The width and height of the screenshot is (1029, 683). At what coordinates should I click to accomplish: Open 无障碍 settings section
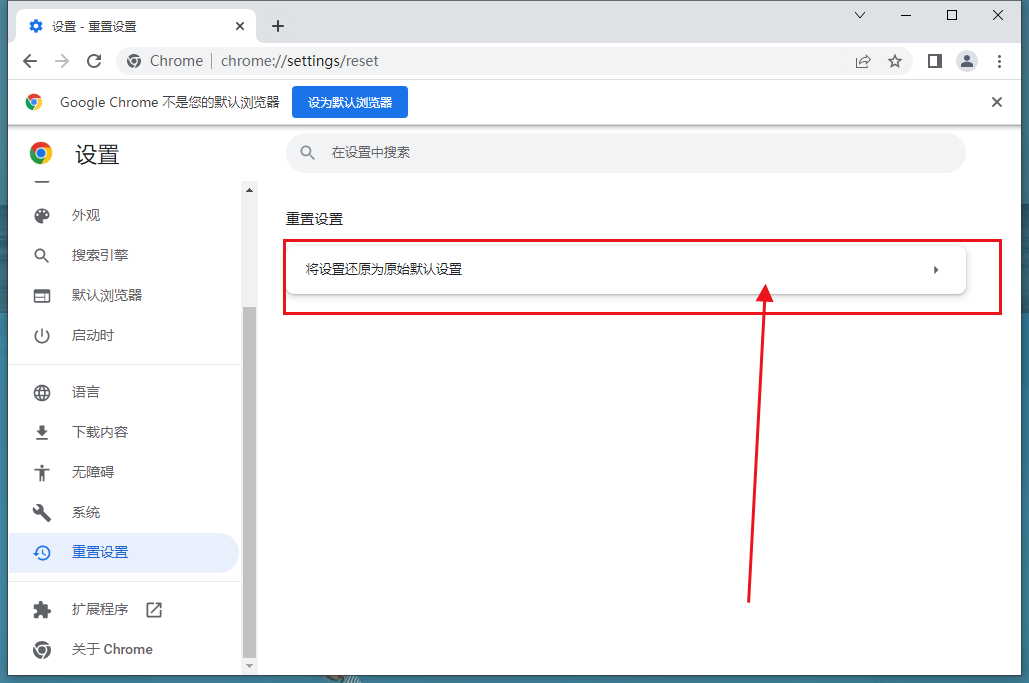[x=123, y=472]
